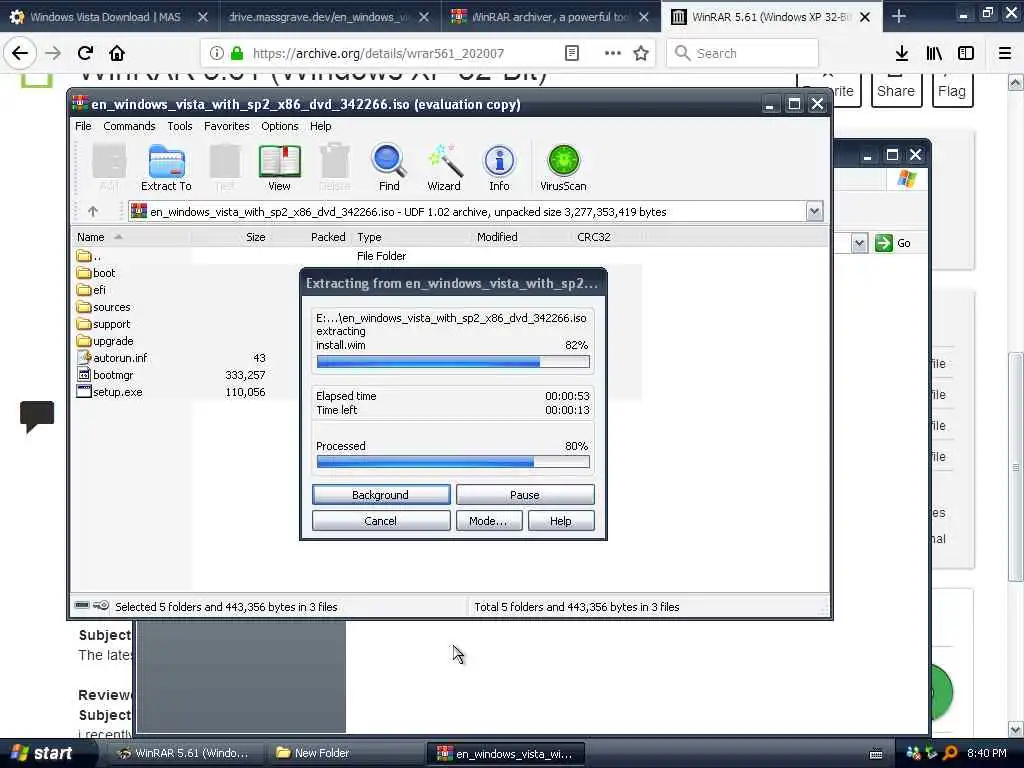Click the Extract To toolbar icon

(166, 167)
